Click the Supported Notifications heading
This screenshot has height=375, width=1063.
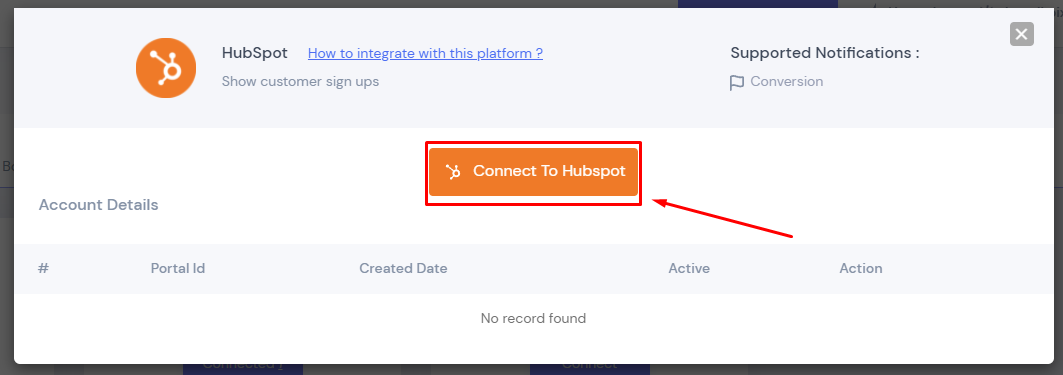point(825,53)
